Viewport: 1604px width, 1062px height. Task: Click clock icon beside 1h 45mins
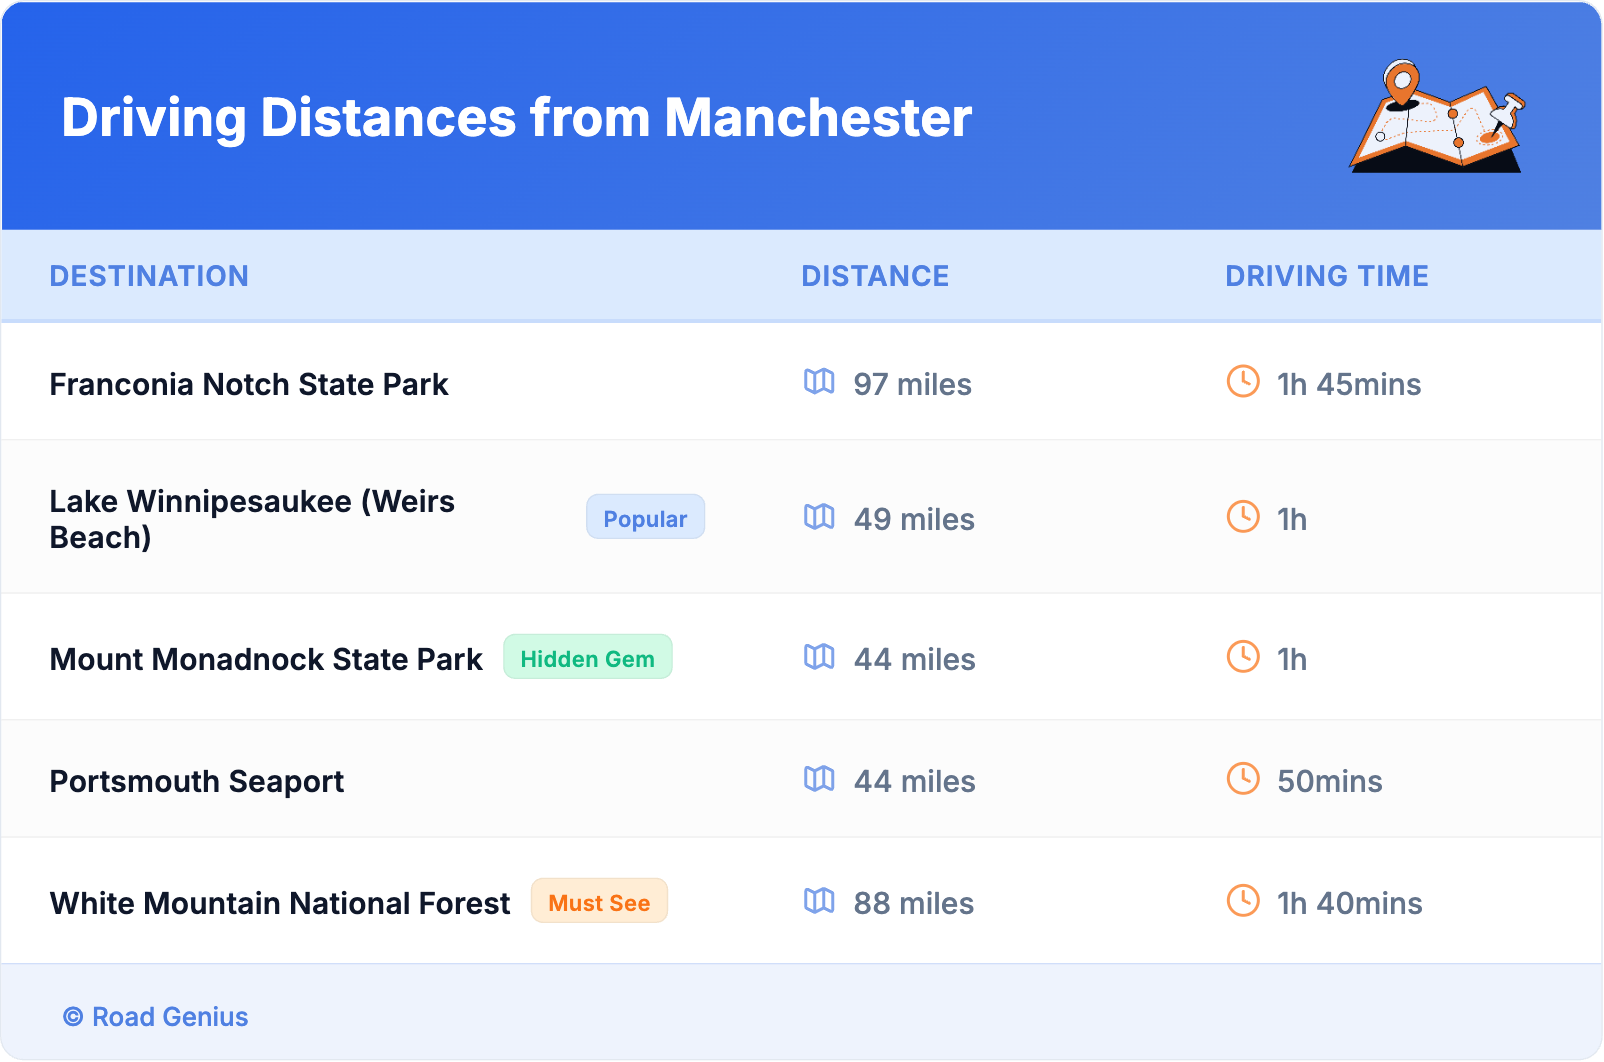(1243, 382)
